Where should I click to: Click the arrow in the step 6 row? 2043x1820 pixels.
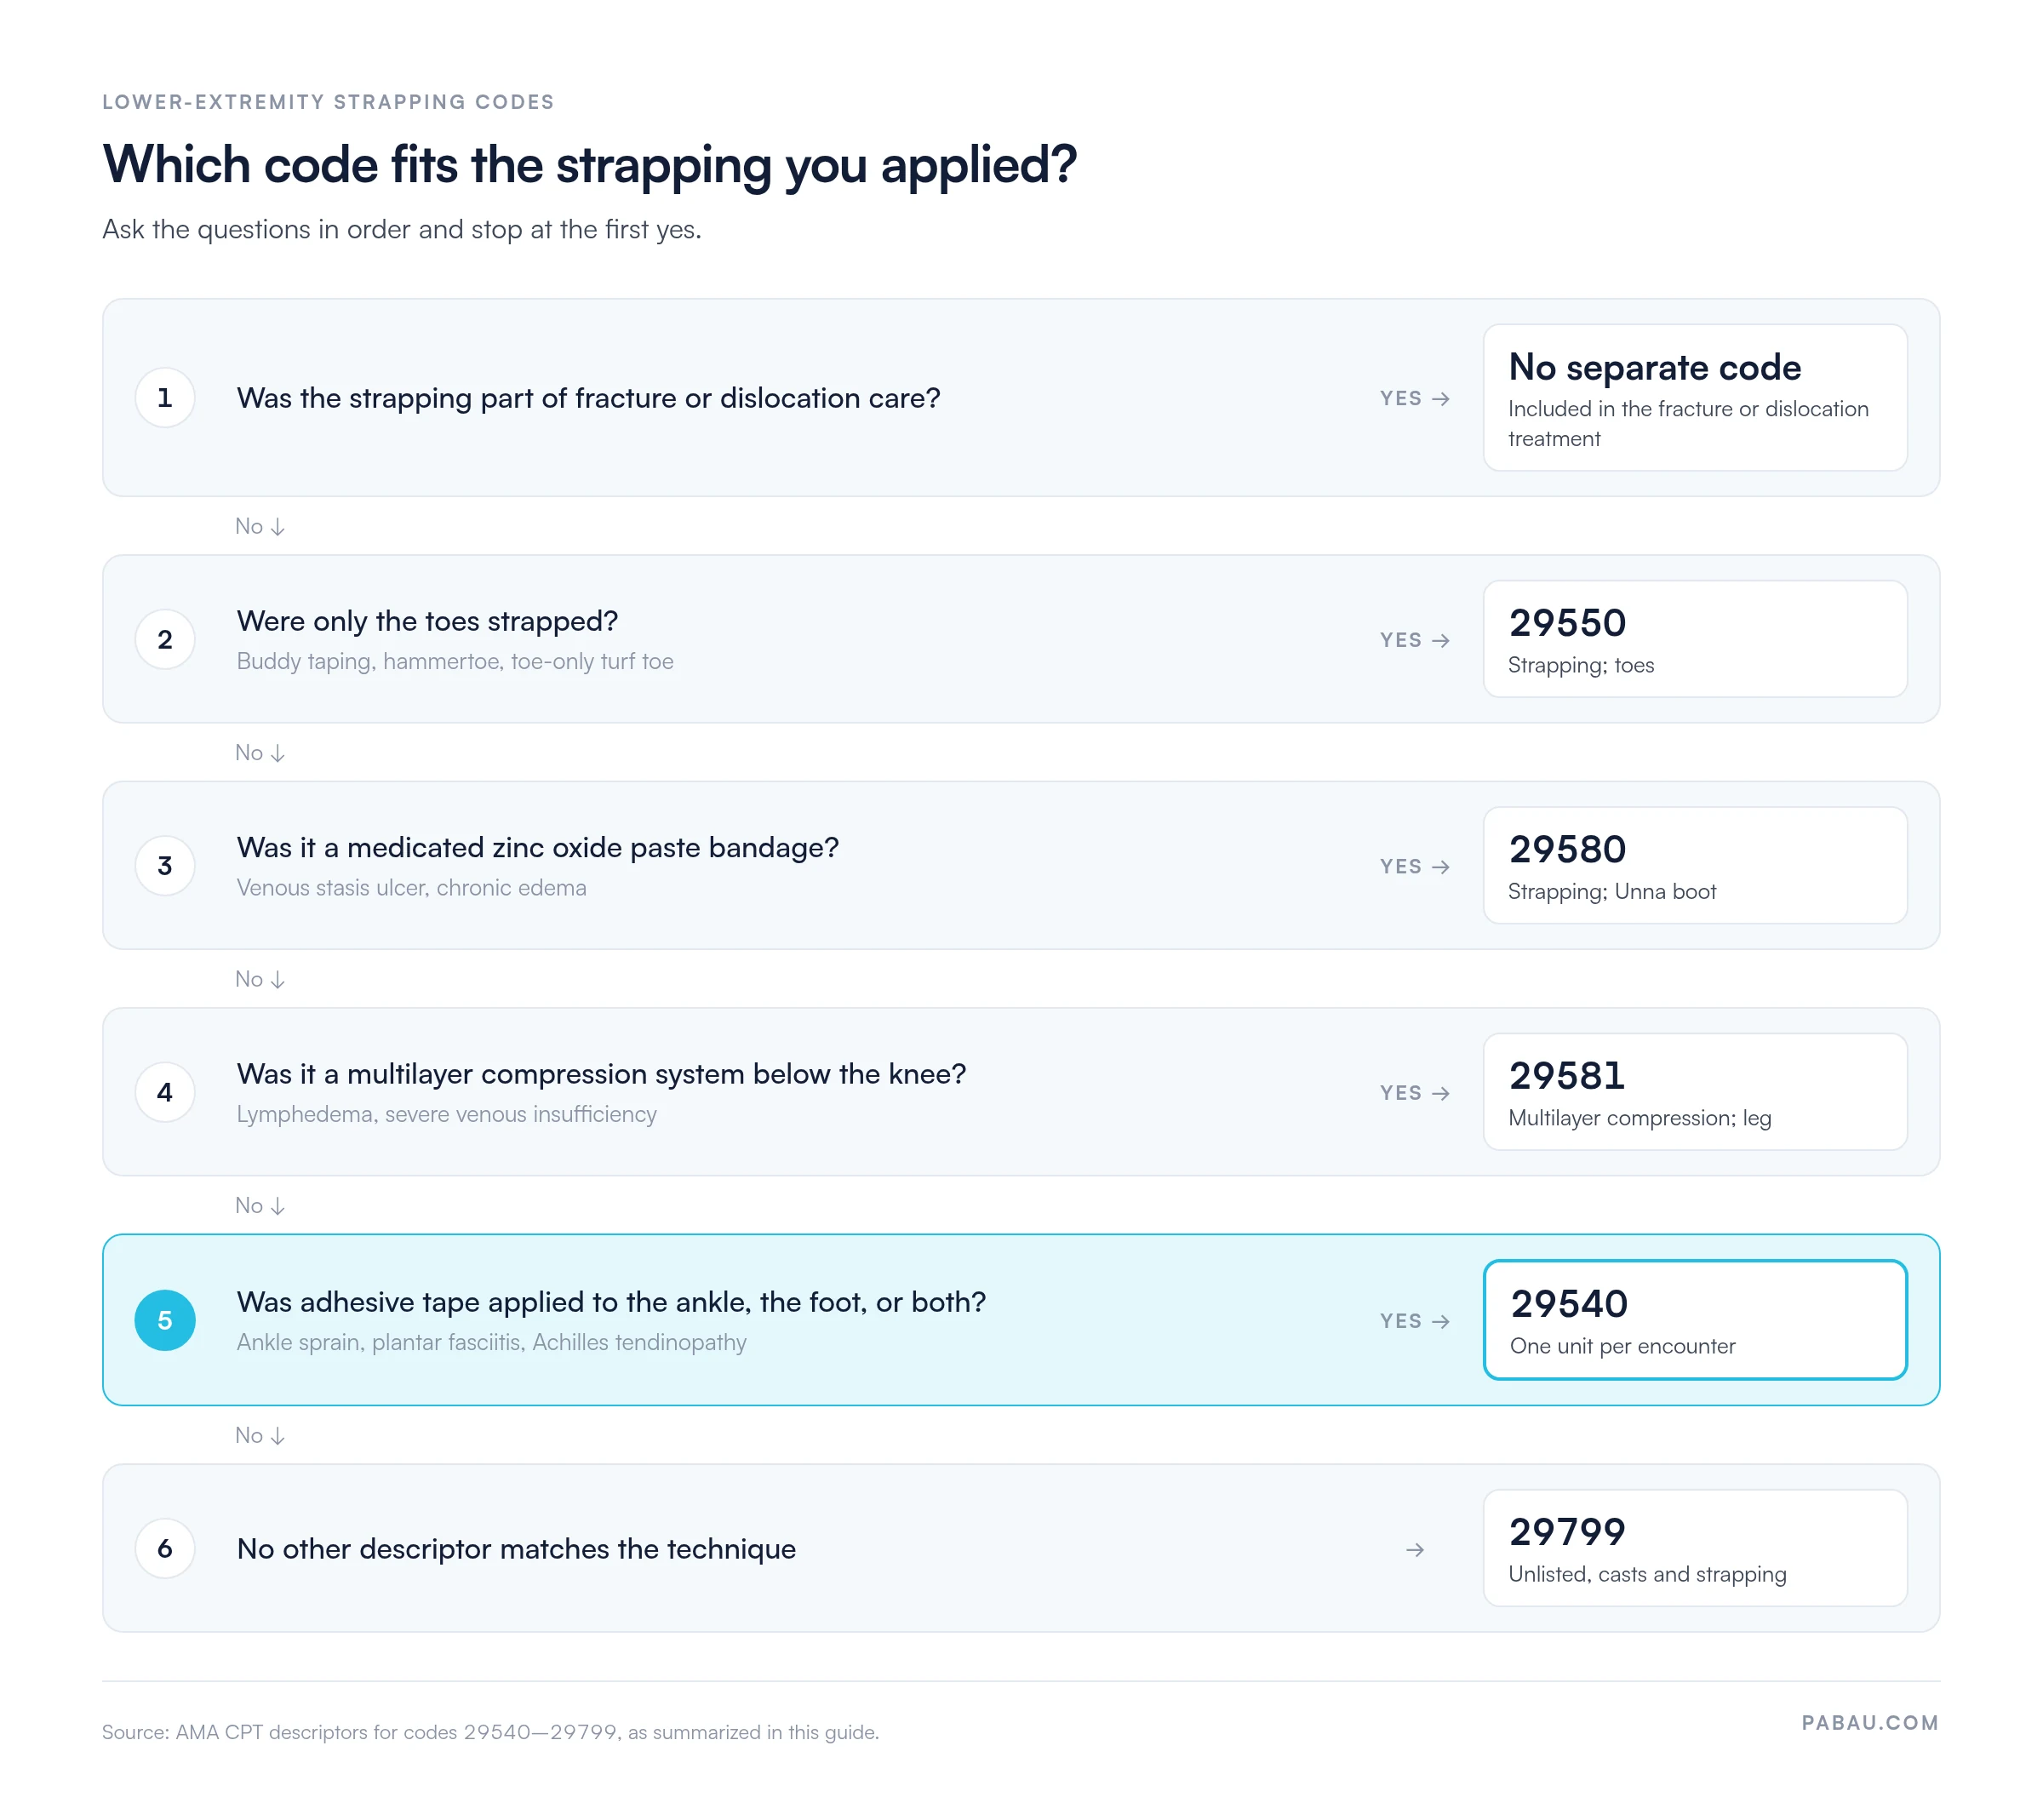click(x=1415, y=1550)
